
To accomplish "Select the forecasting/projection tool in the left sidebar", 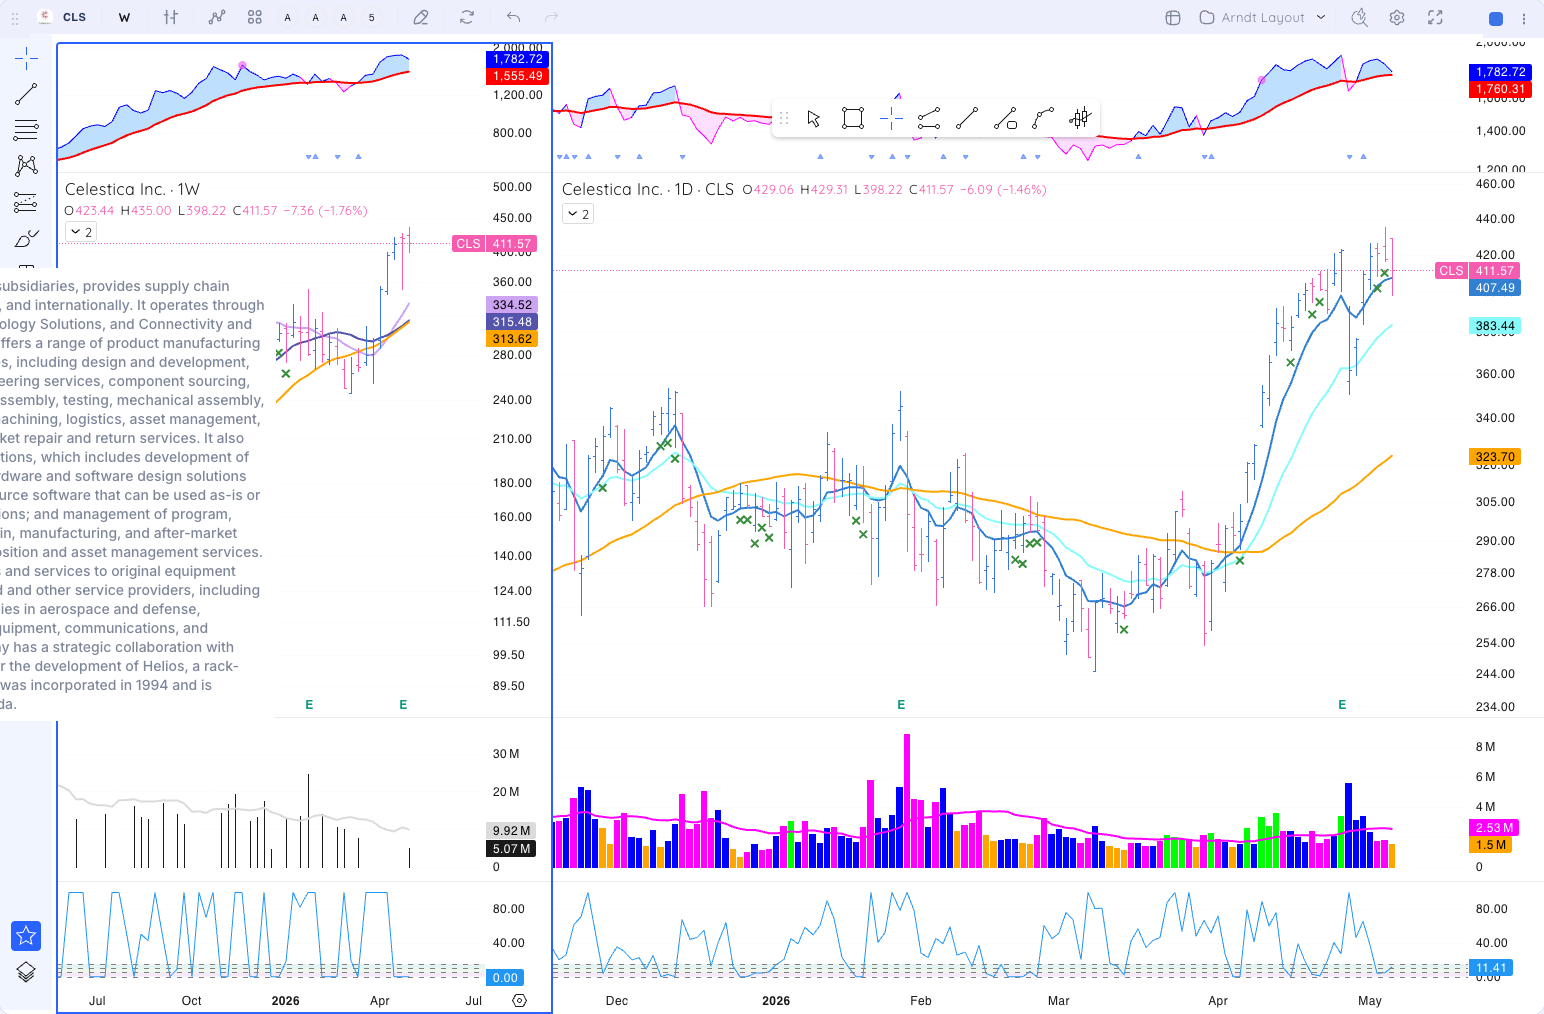I will pyautogui.click(x=26, y=201).
